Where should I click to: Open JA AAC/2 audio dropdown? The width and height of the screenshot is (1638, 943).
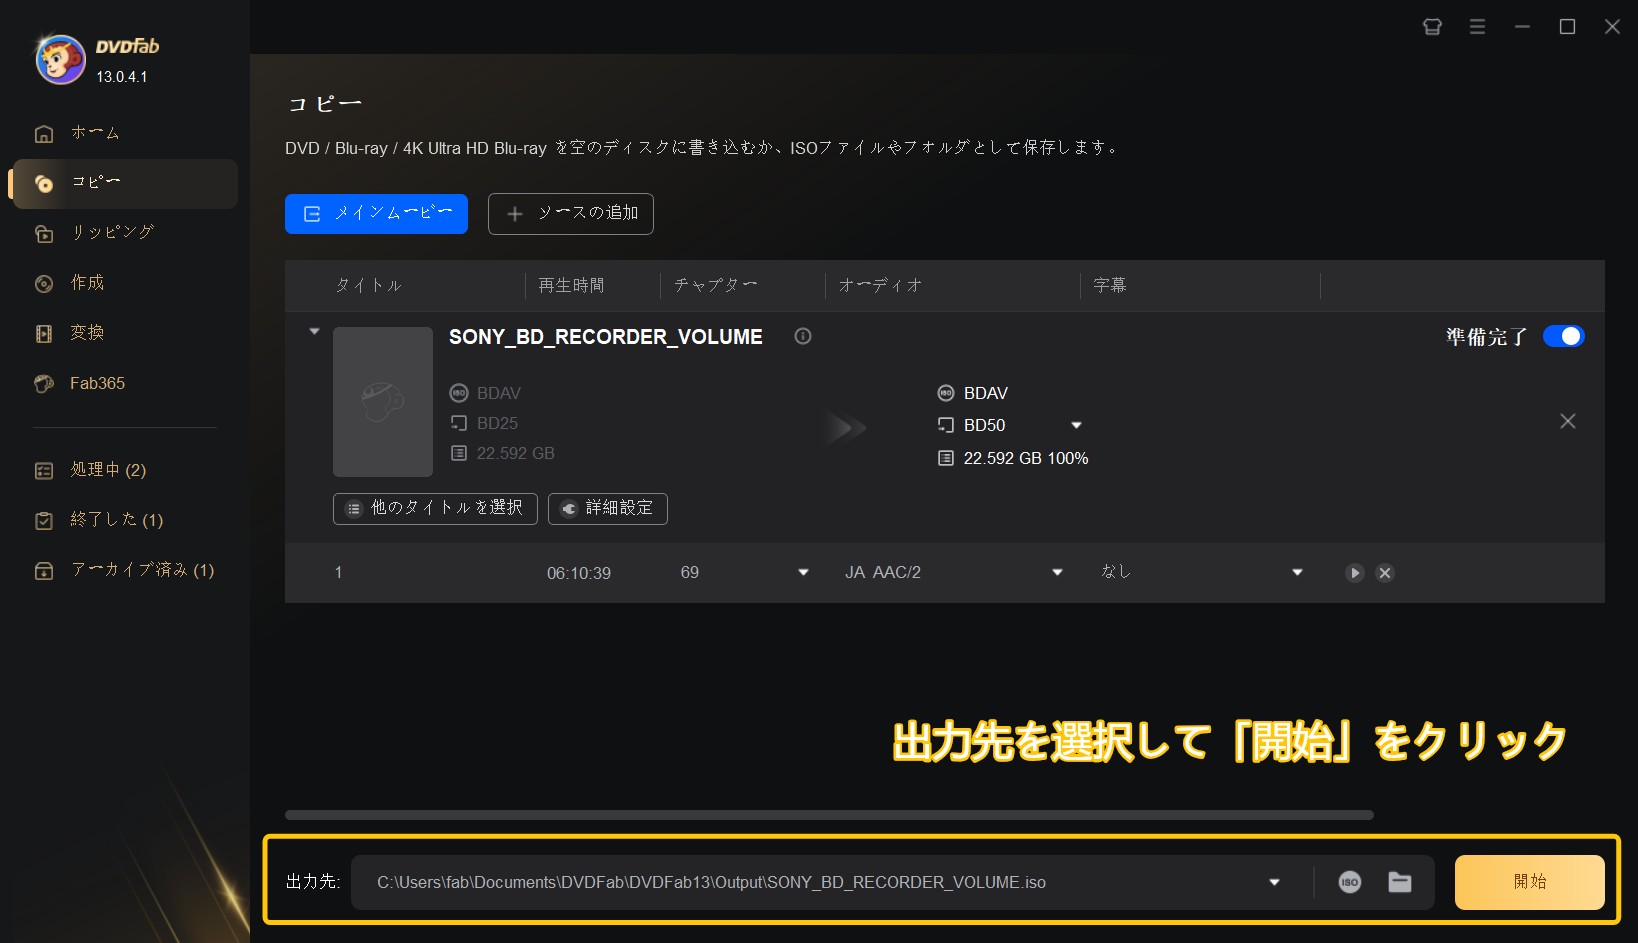tap(1057, 572)
